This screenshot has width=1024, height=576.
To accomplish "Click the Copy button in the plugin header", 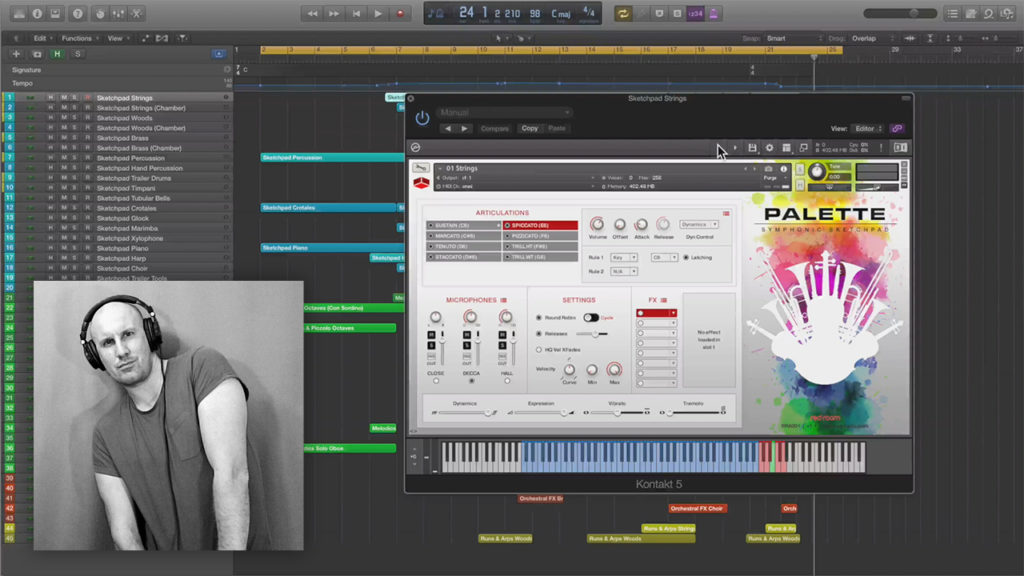I will pos(530,129).
